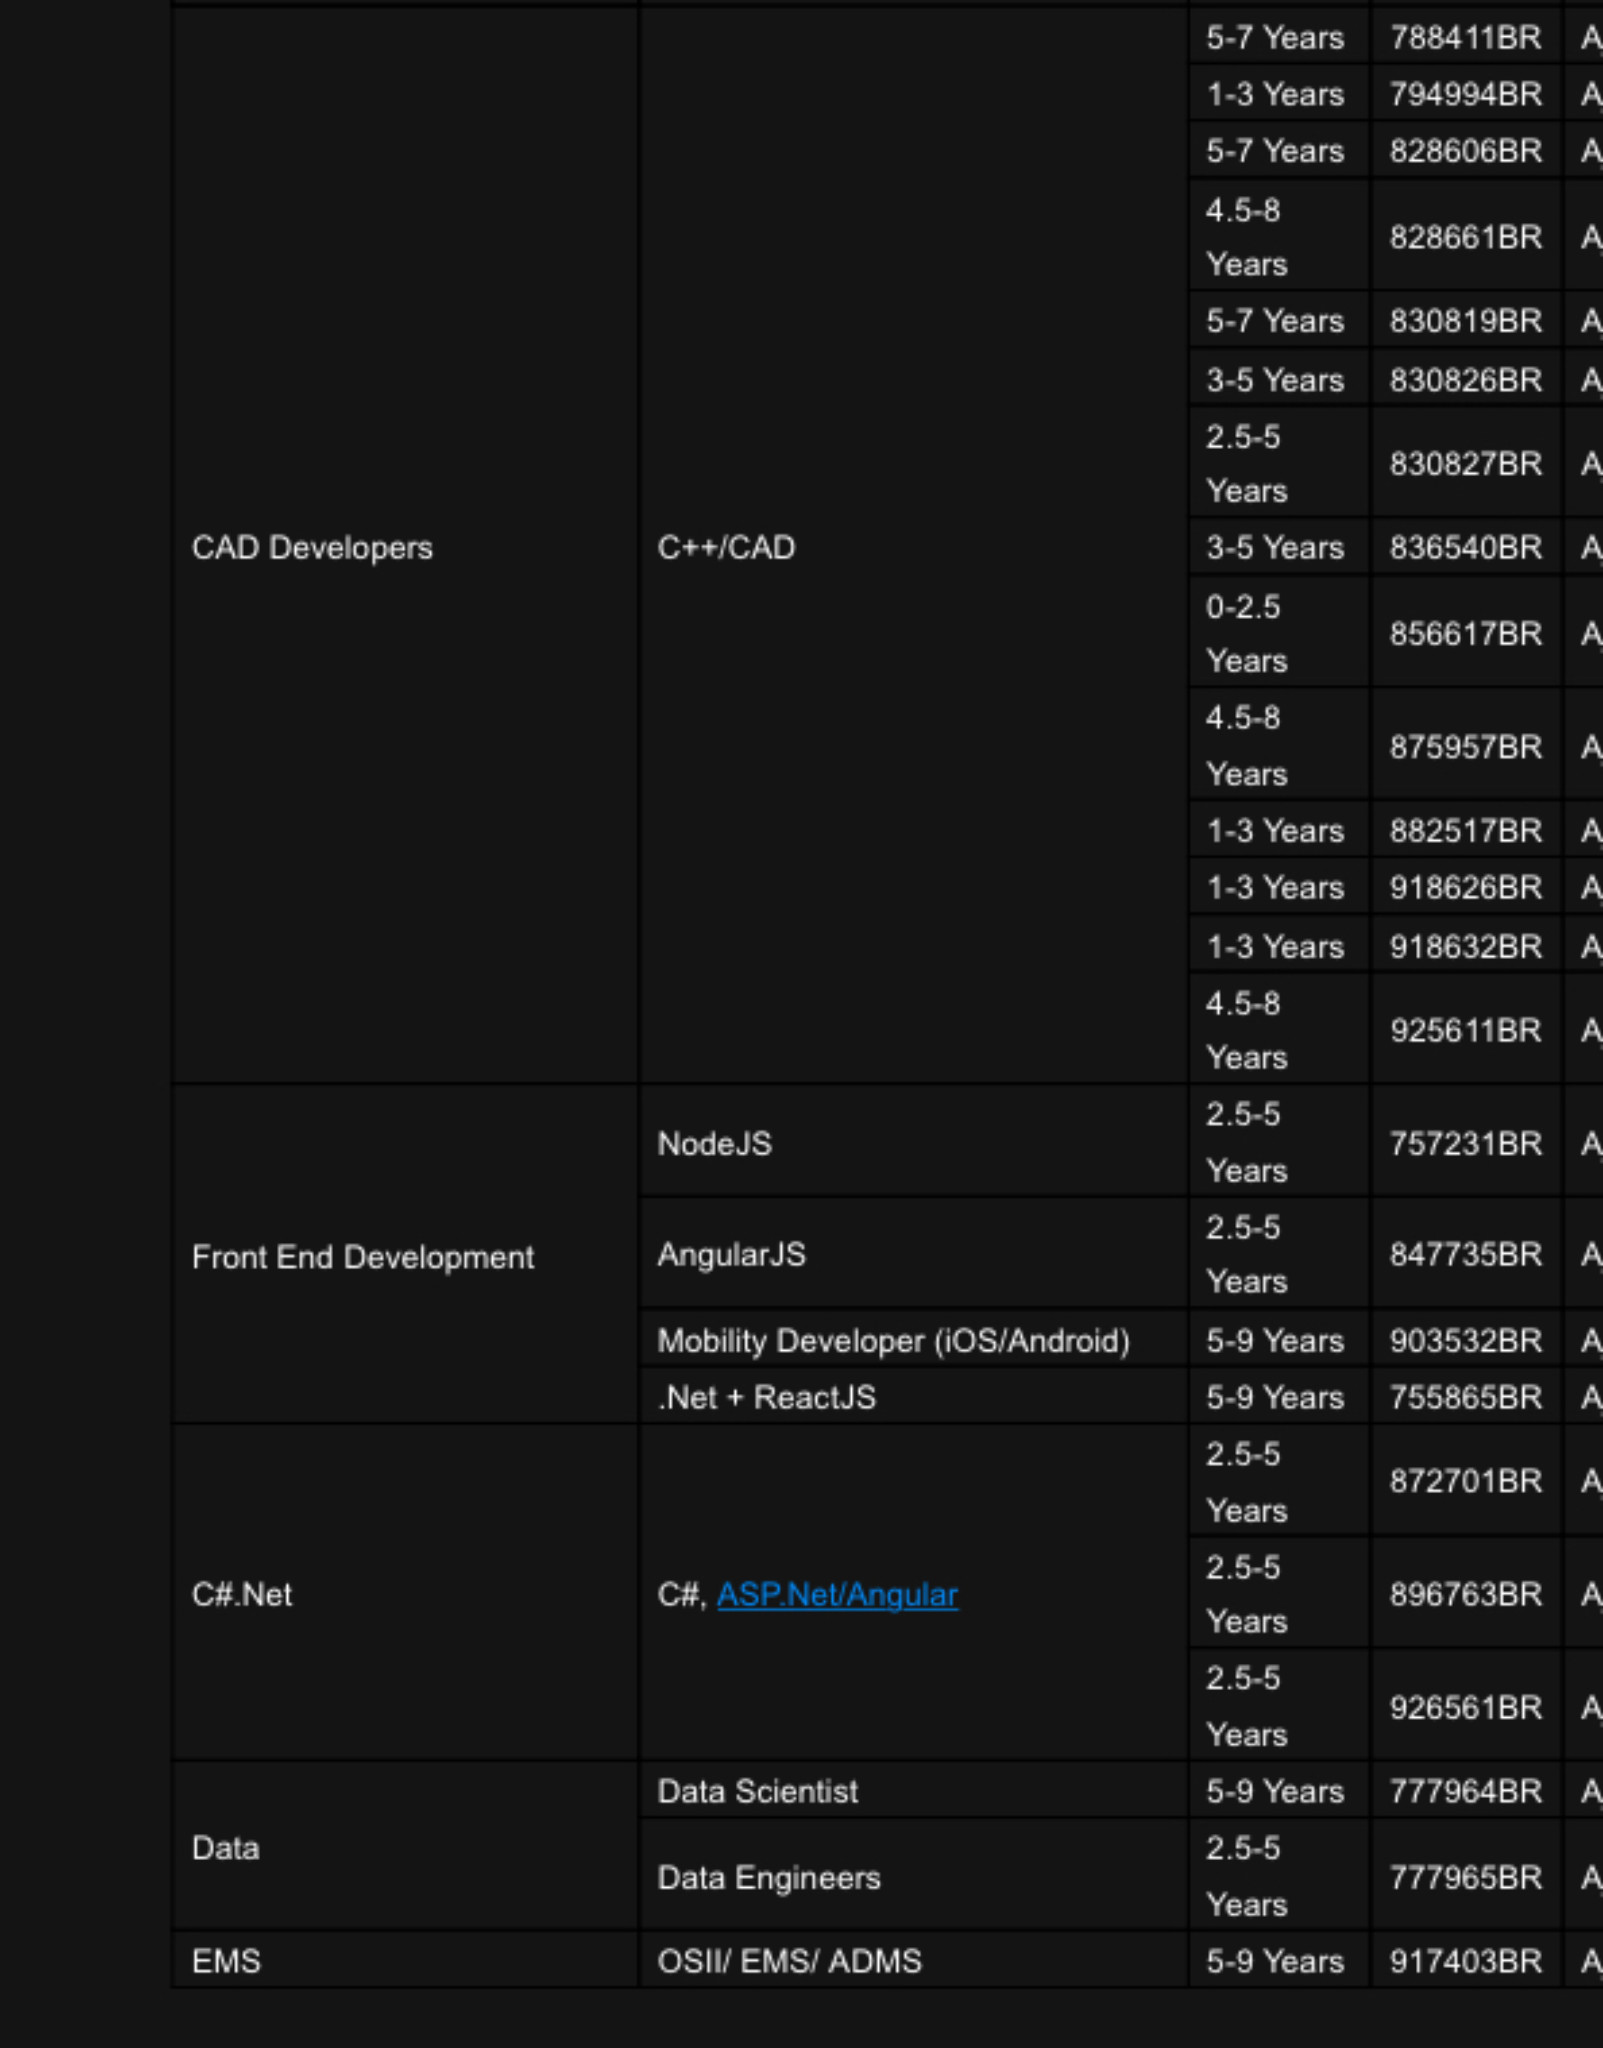Select the EMS category cell

405,1960
